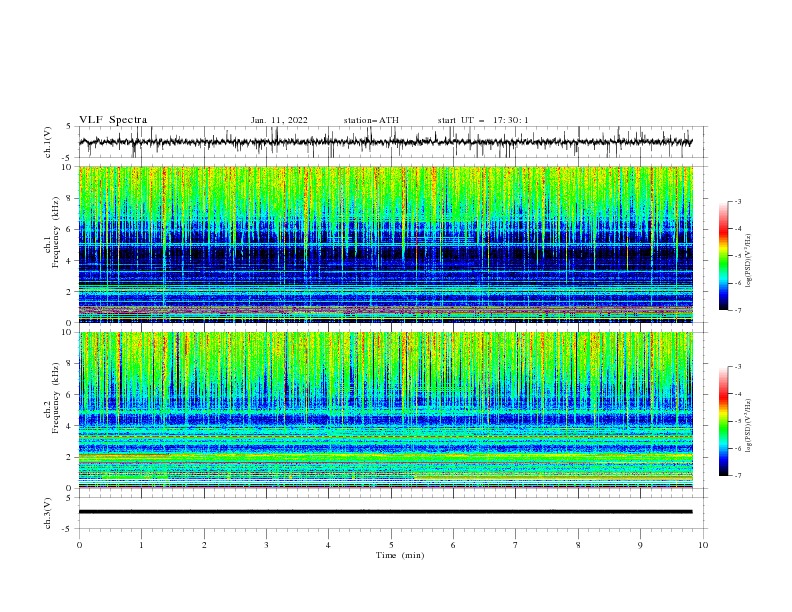The width and height of the screenshot is (792, 612).
Task: Click the 'start UT = 17:30:1' label
Action: (483, 120)
